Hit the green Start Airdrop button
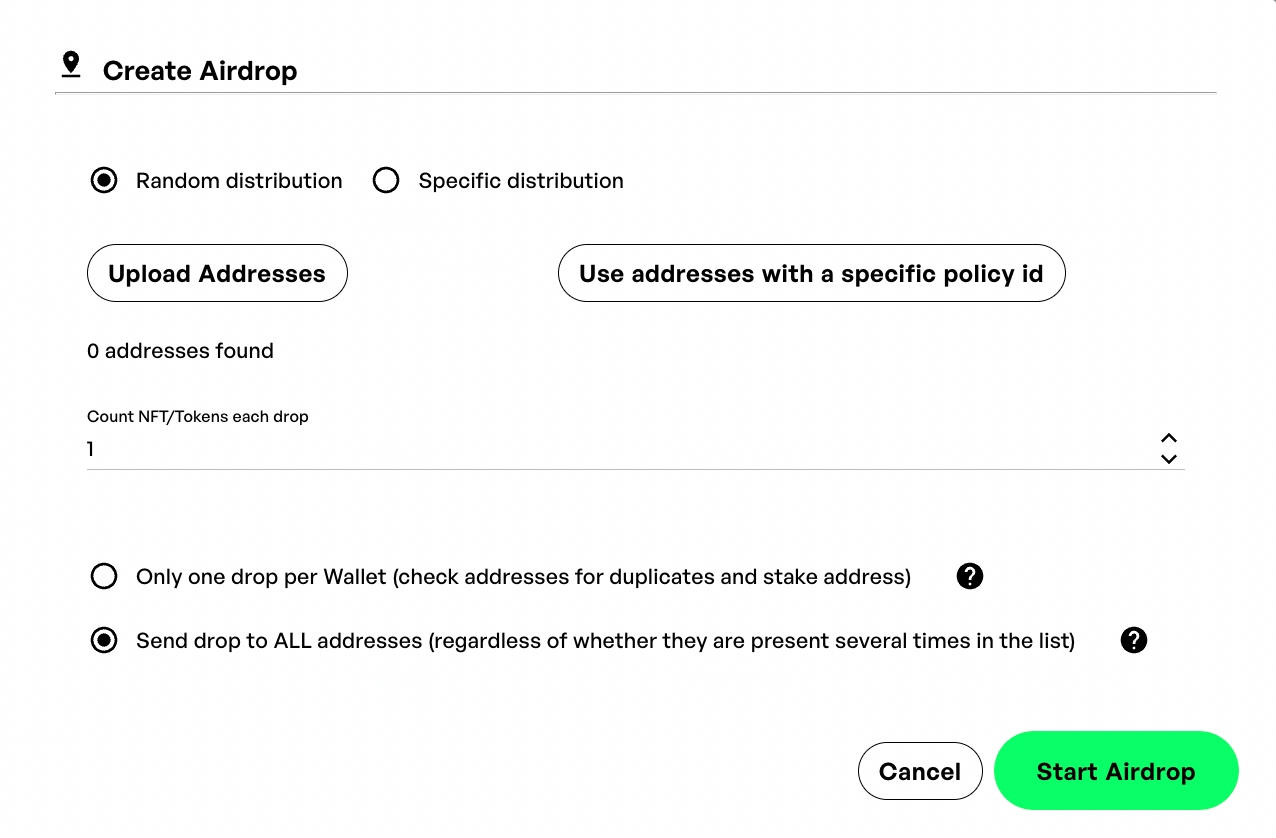Screen dimensions: 1276x838 1115,771
